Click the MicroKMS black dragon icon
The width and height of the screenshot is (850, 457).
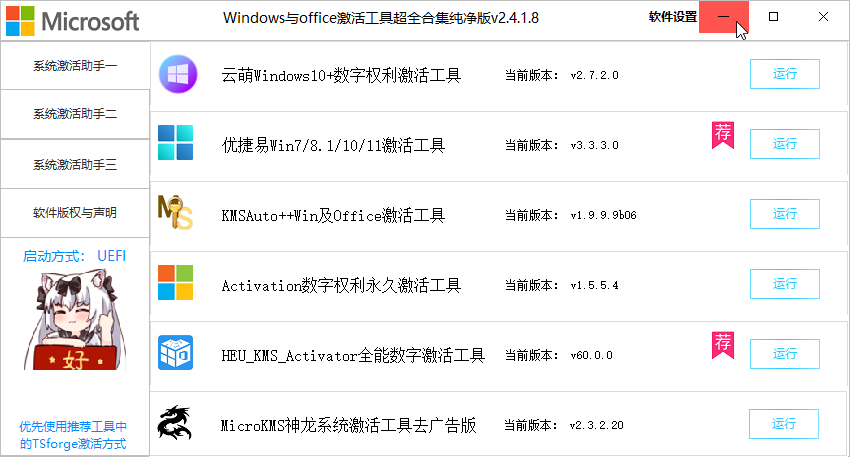tap(175, 422)
